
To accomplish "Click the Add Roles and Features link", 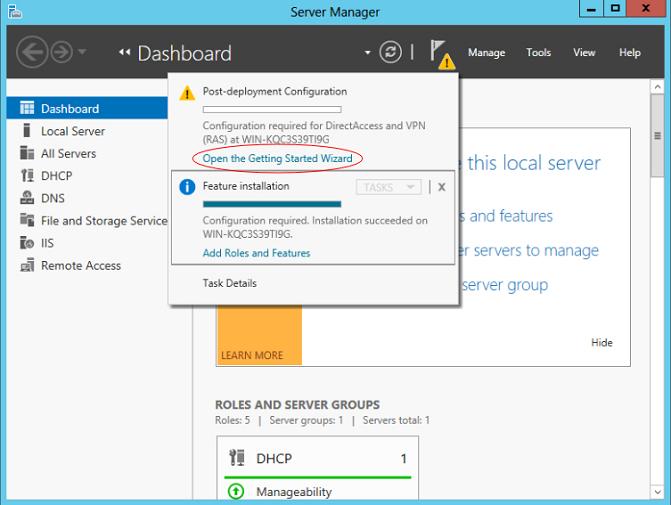I will coord(256,253).
